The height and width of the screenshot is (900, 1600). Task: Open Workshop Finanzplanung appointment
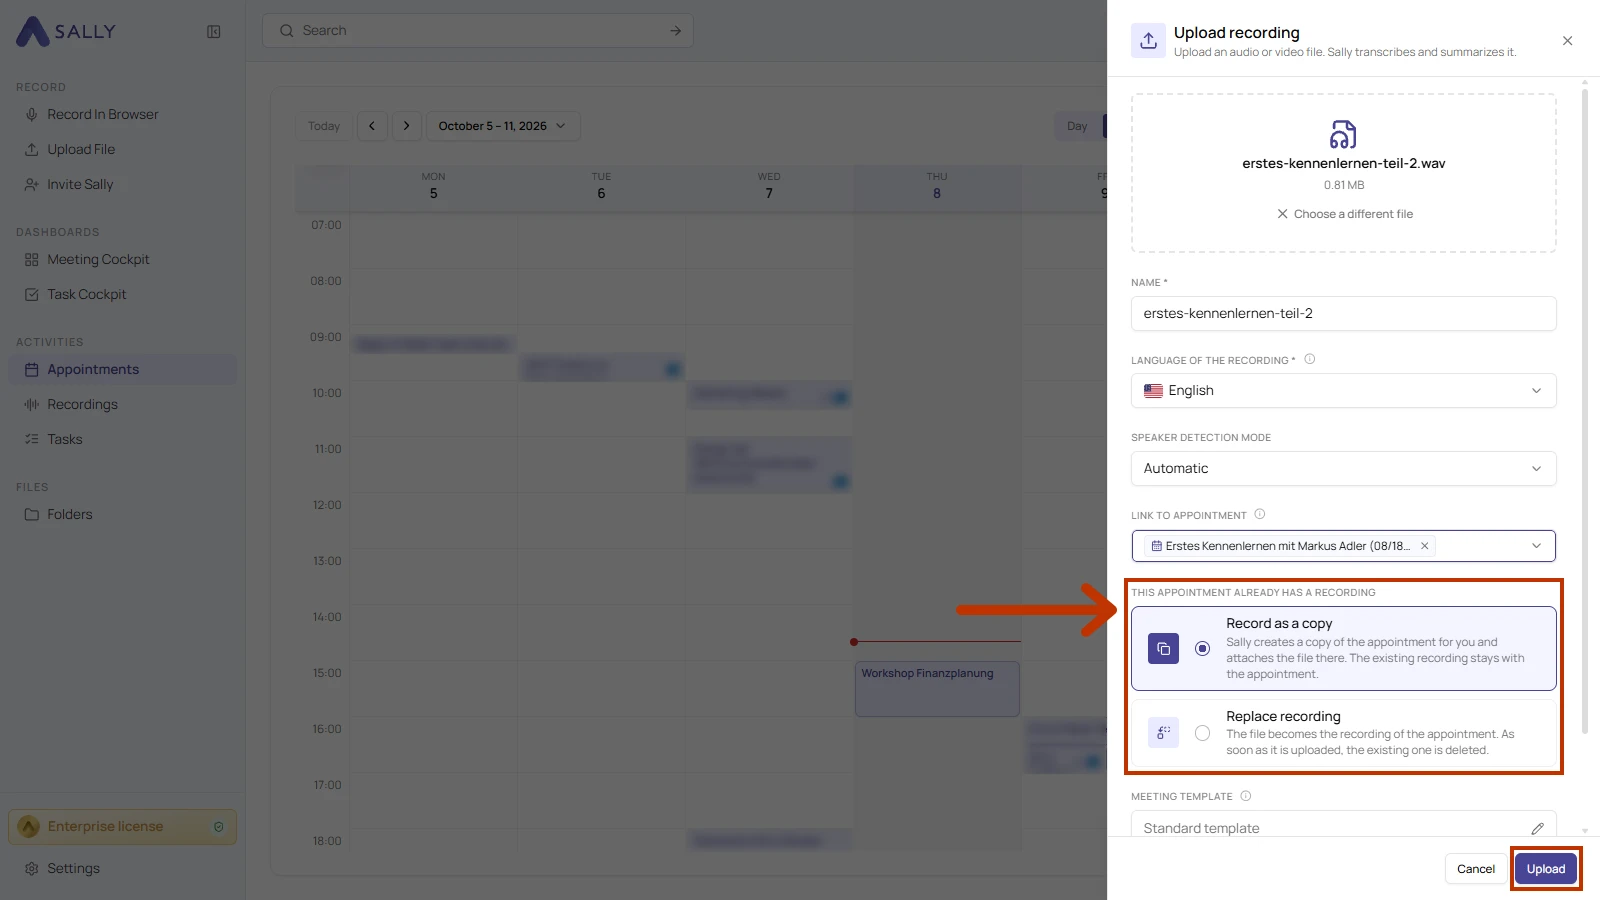(x=937, y=688)
